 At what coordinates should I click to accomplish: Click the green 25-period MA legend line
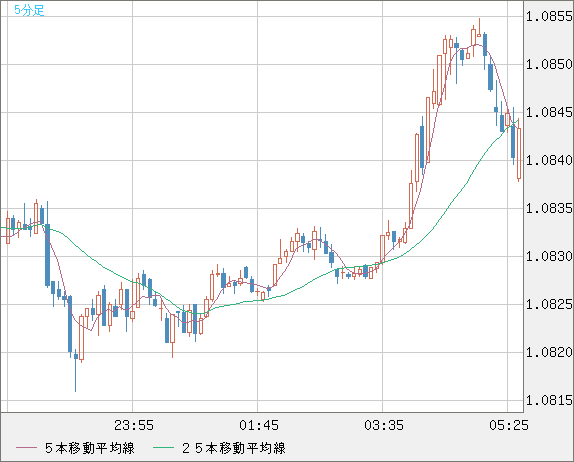[163, 448]
